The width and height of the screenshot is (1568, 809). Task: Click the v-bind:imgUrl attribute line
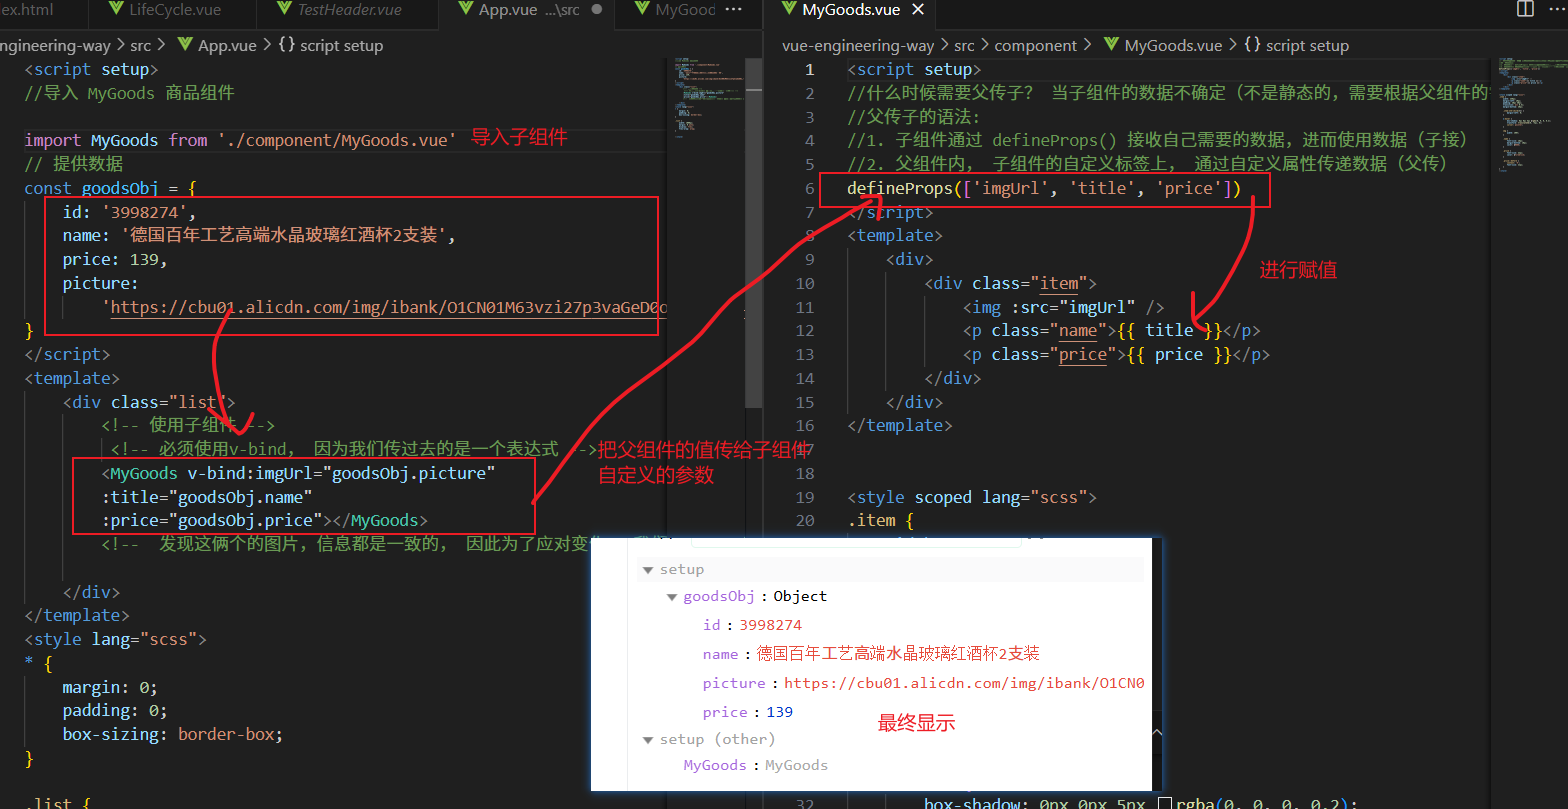tap(298, 473)
